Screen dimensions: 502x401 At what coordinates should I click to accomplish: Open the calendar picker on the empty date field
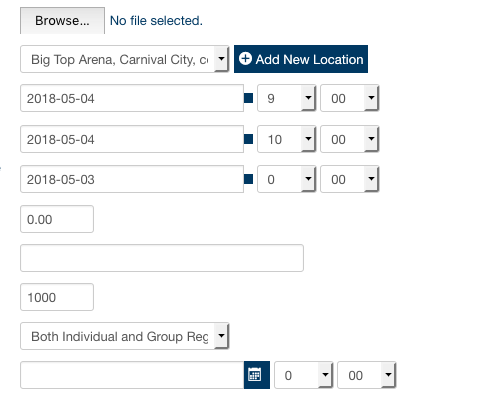coord(257,375)
